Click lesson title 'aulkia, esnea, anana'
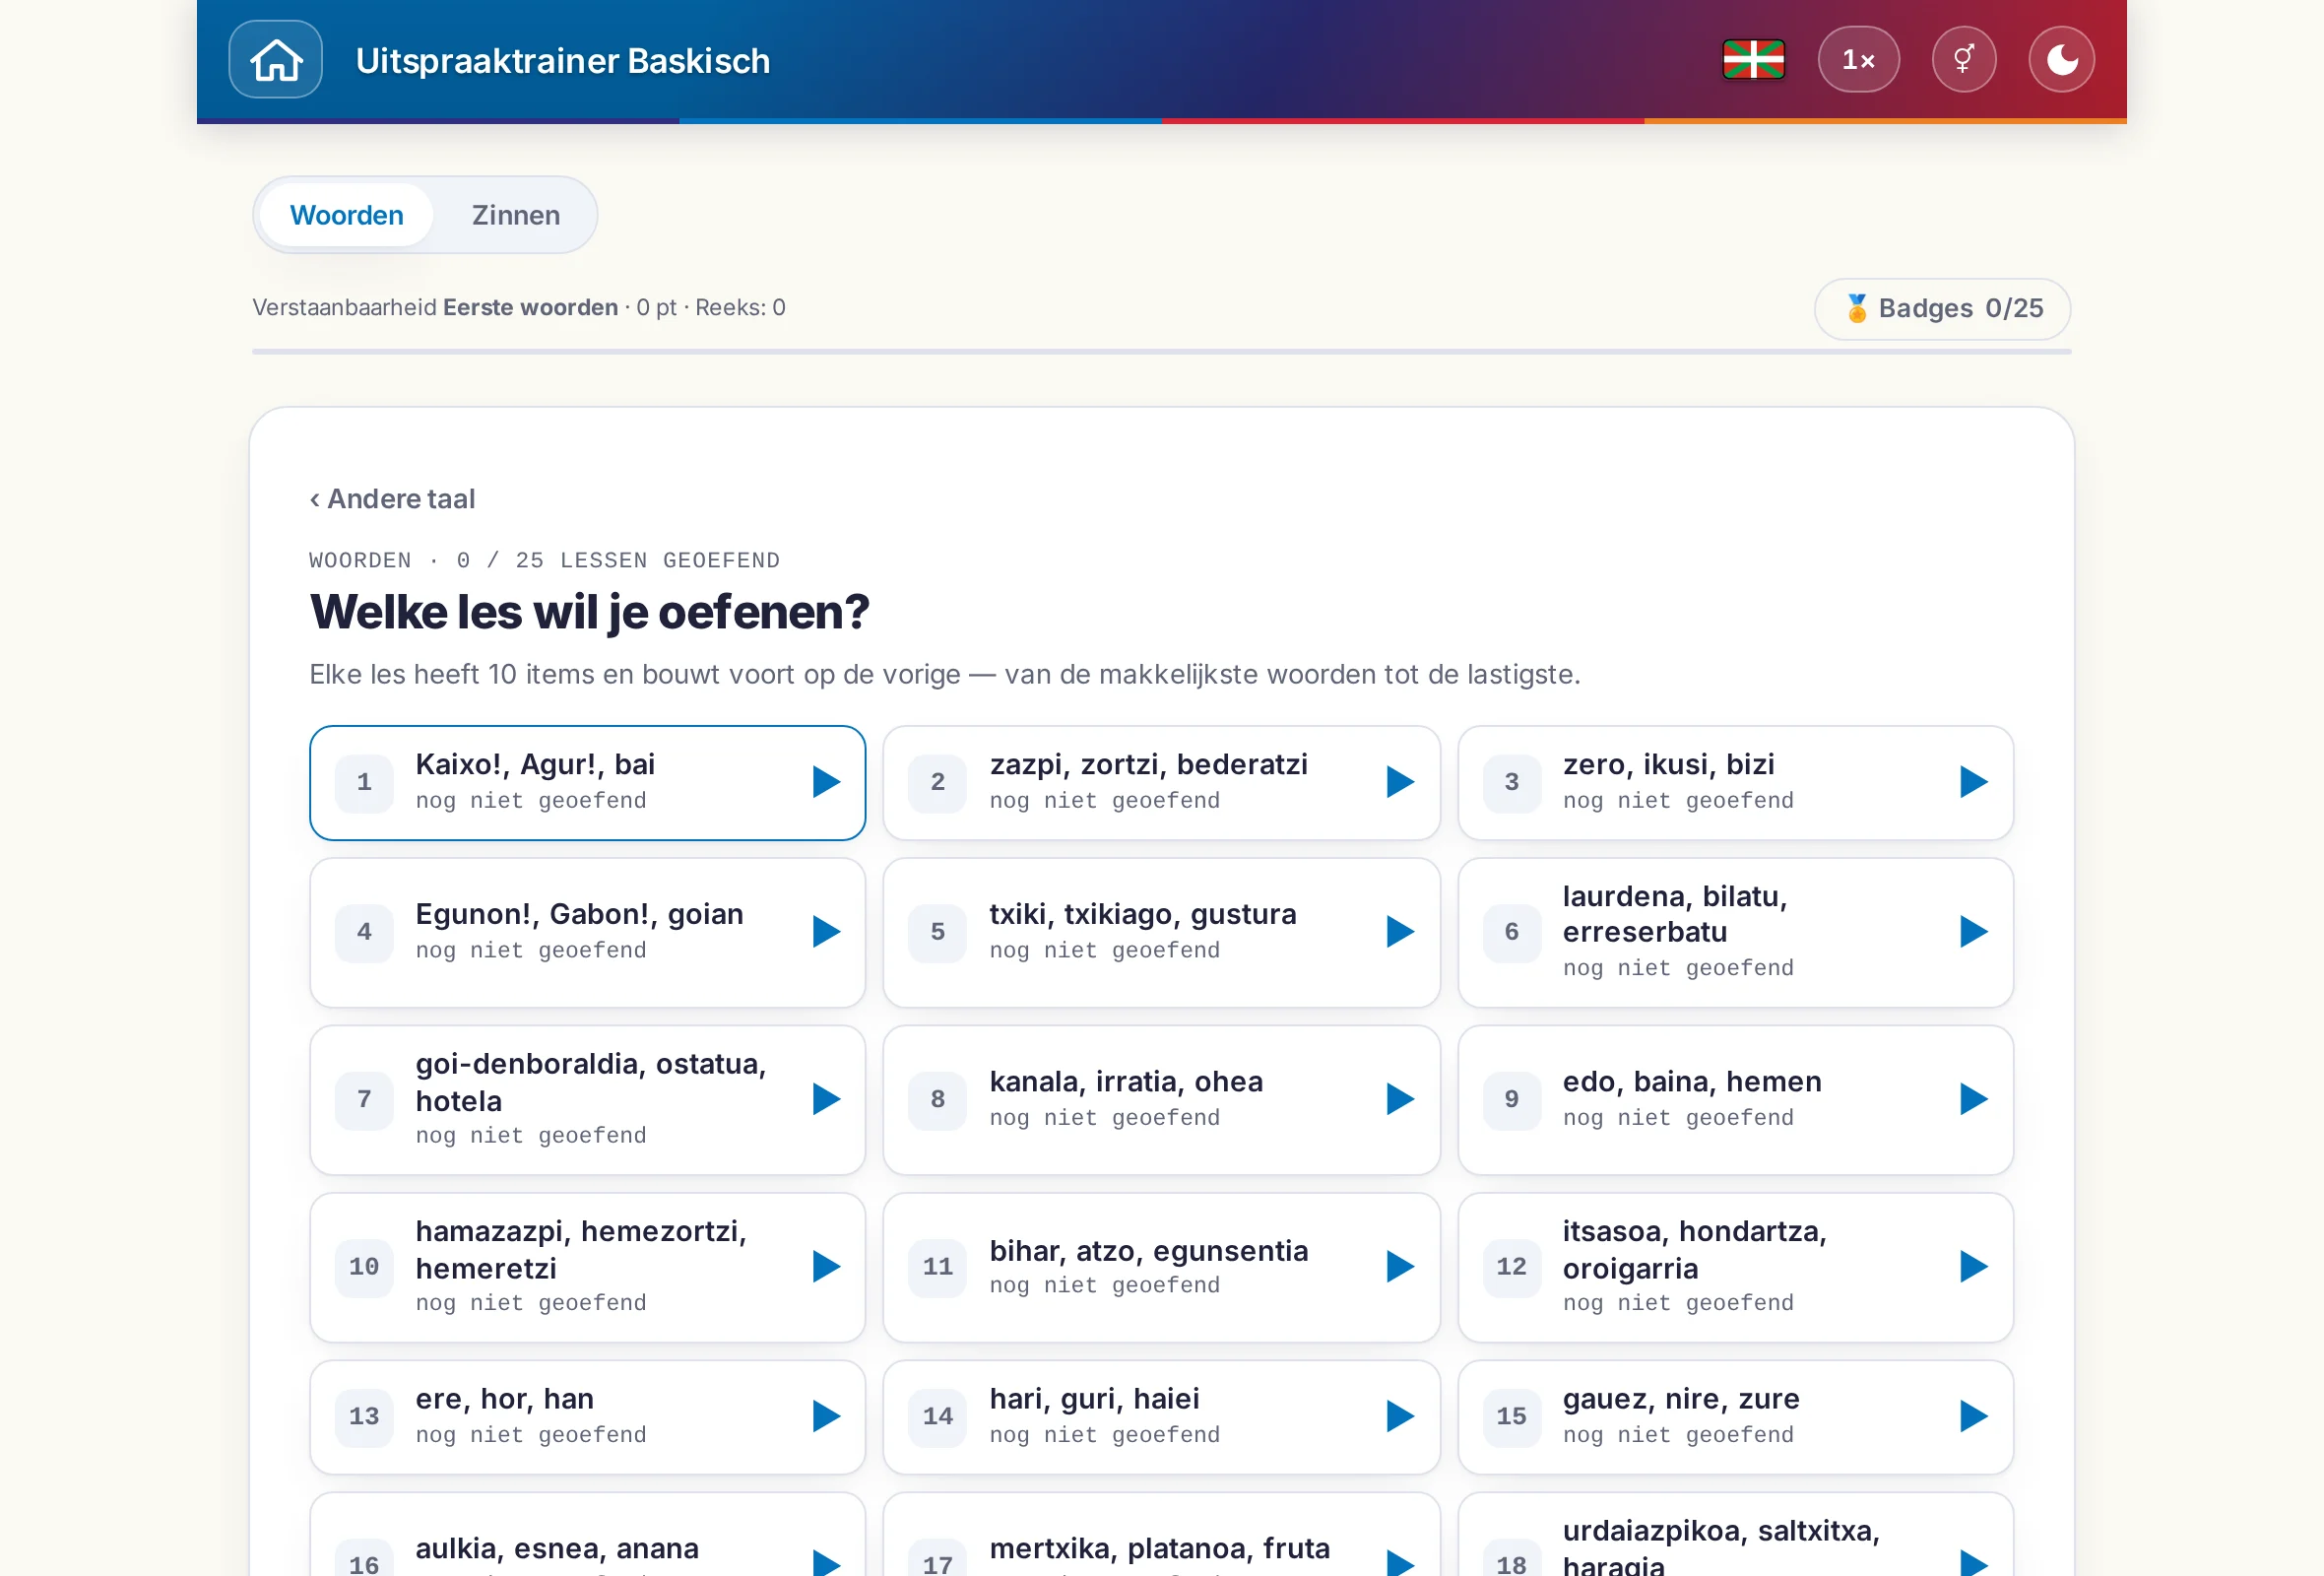Screen dimensions: 2324x1576 click(557, 1549)
